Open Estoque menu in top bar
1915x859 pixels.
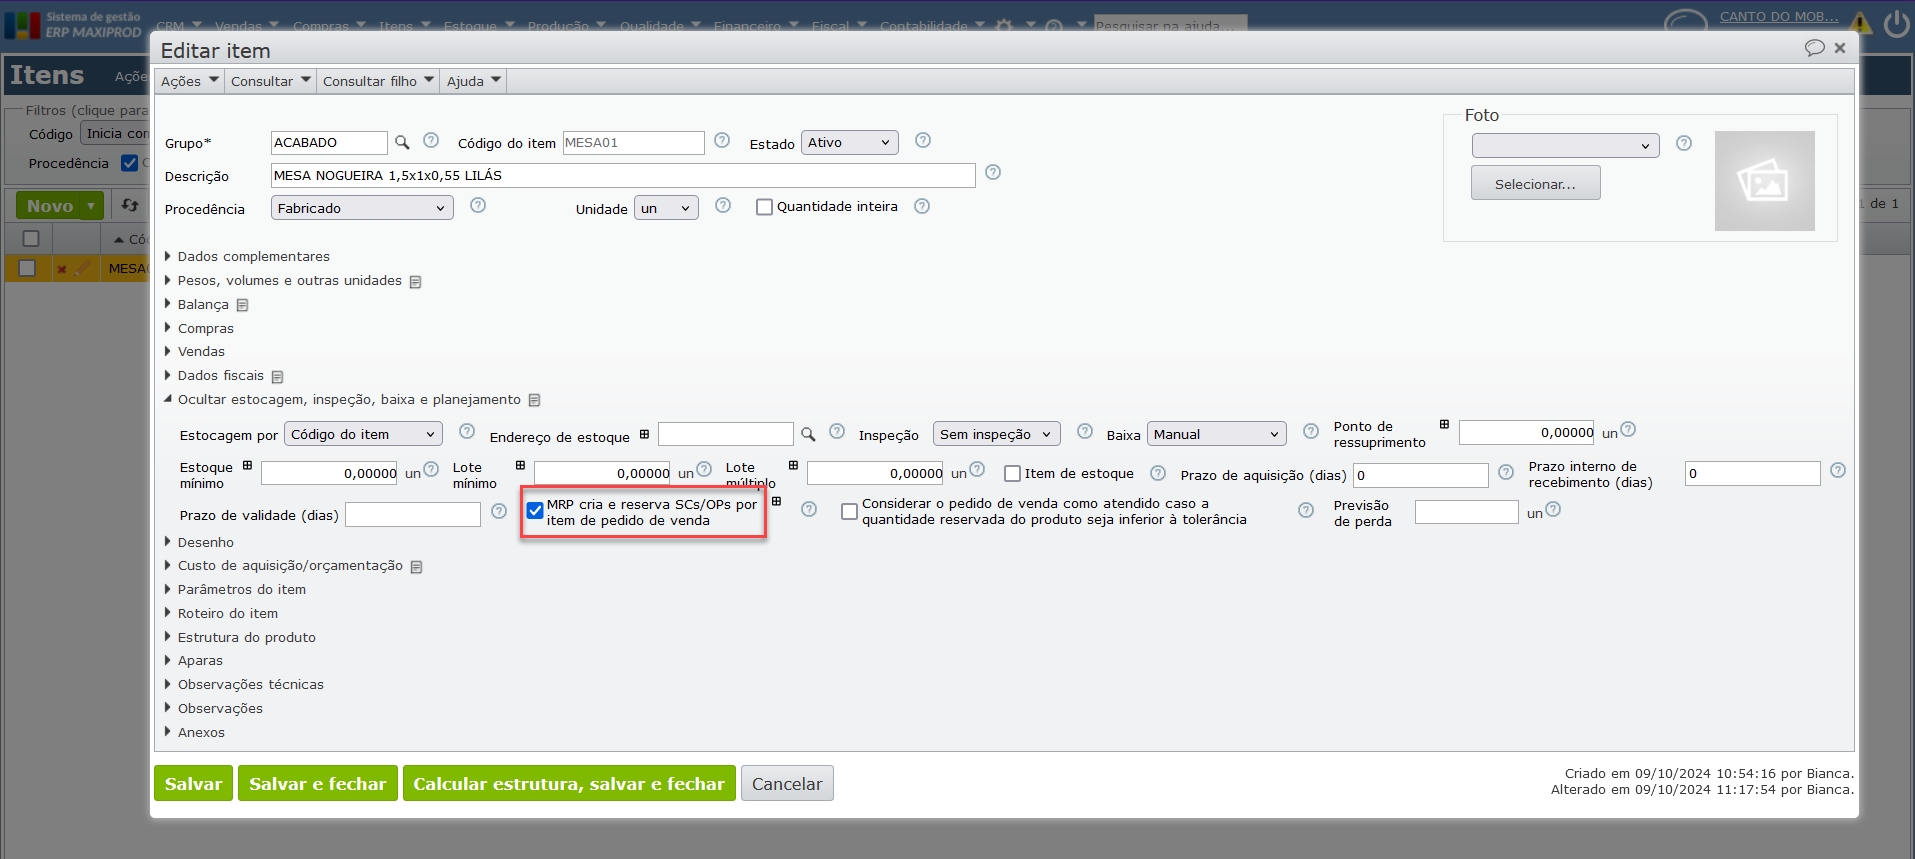pyautogui.click(x=477, y=25)
